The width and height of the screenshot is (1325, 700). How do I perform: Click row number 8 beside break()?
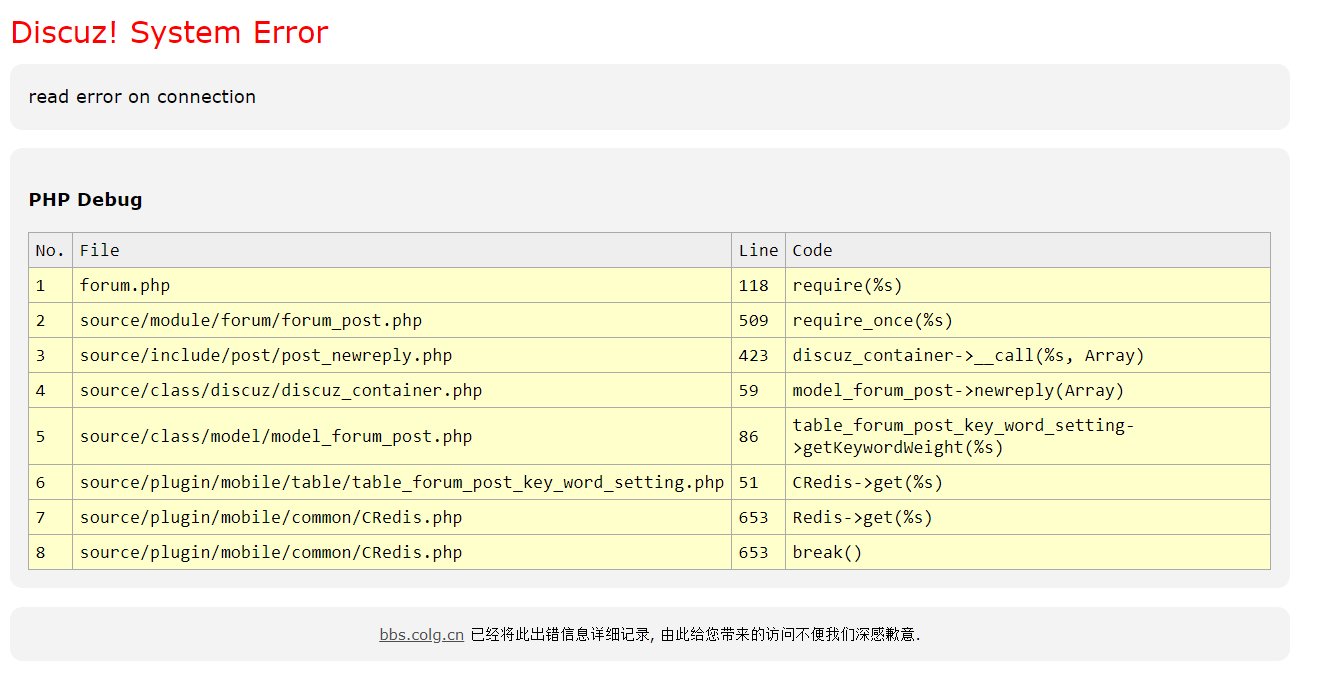[50, 552]
